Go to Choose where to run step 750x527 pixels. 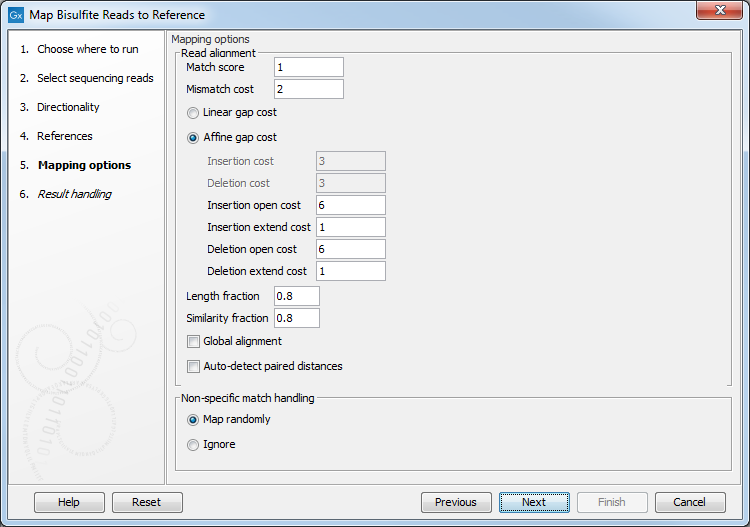[87, 49]
